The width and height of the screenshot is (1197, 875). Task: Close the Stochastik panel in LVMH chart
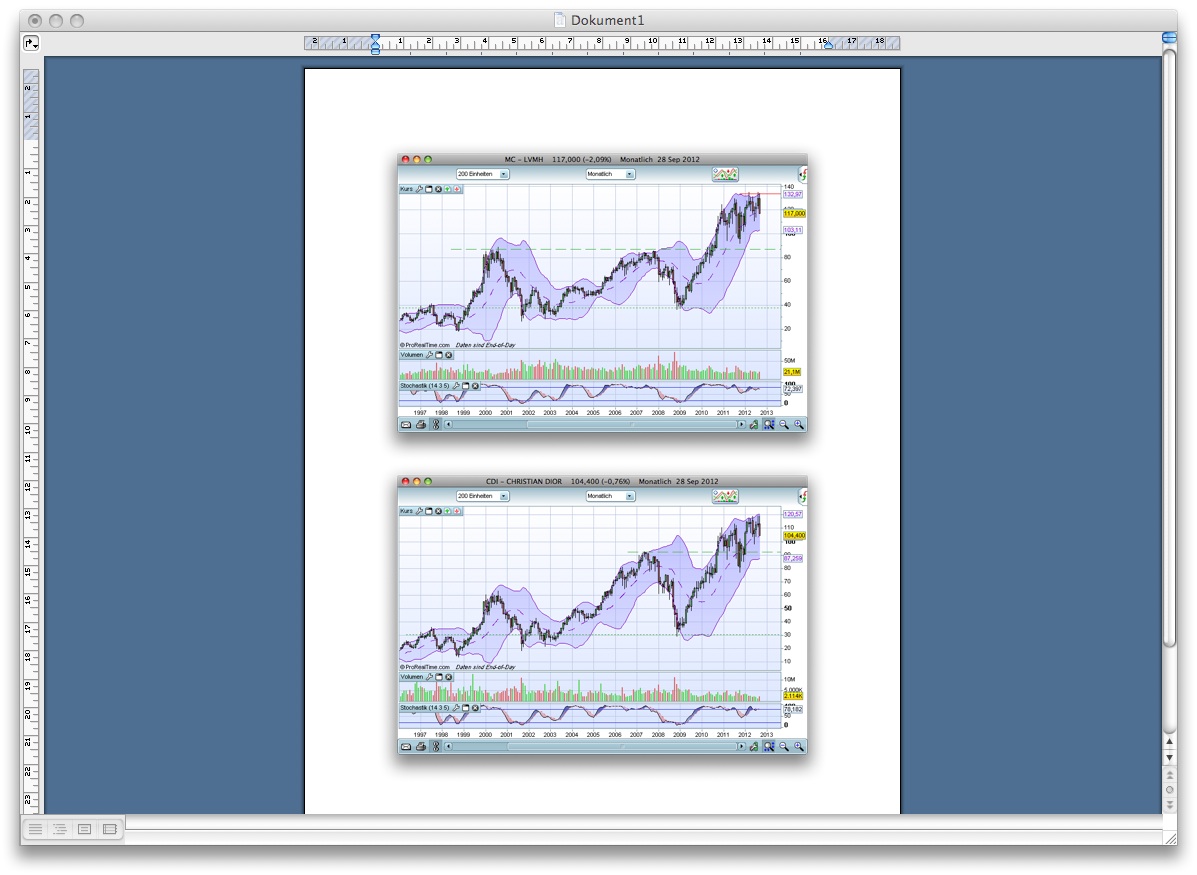[x=475, y=386]
